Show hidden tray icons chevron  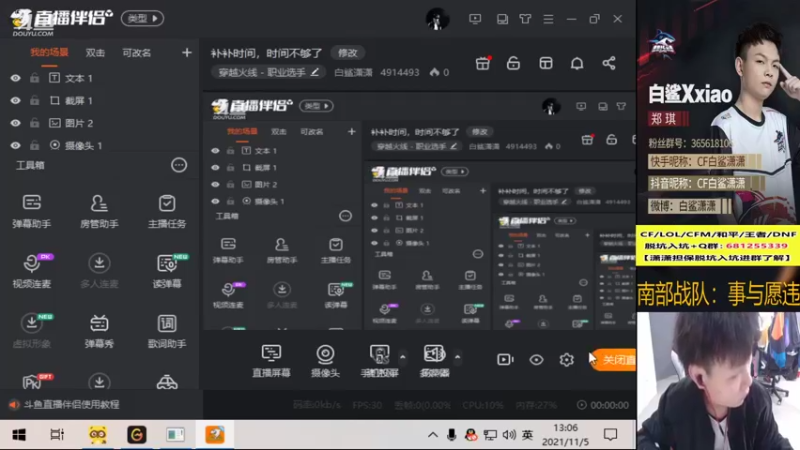click(433, 435)
